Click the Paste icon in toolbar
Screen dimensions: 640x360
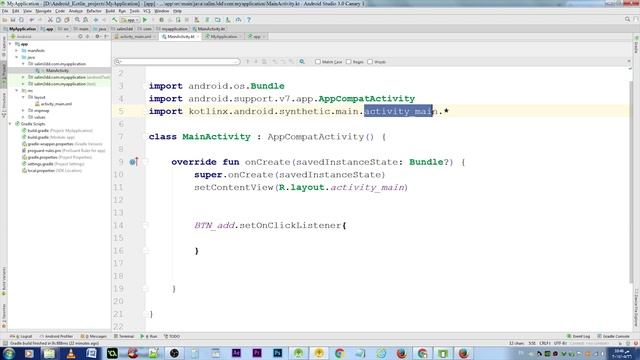coord(67,20)
